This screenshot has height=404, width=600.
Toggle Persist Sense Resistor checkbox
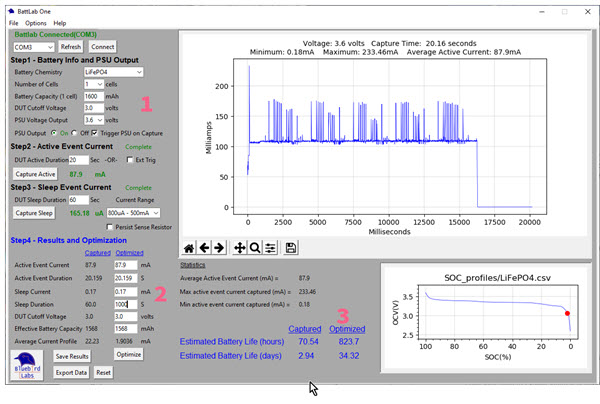pos(110,227)
